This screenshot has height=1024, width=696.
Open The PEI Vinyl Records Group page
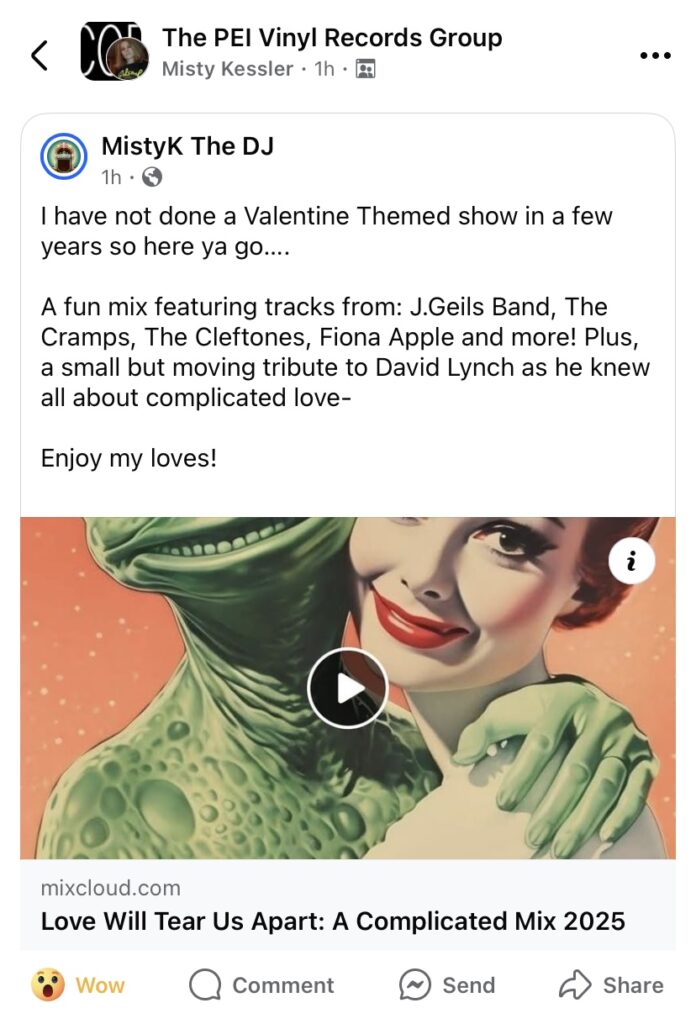point(332,38)
